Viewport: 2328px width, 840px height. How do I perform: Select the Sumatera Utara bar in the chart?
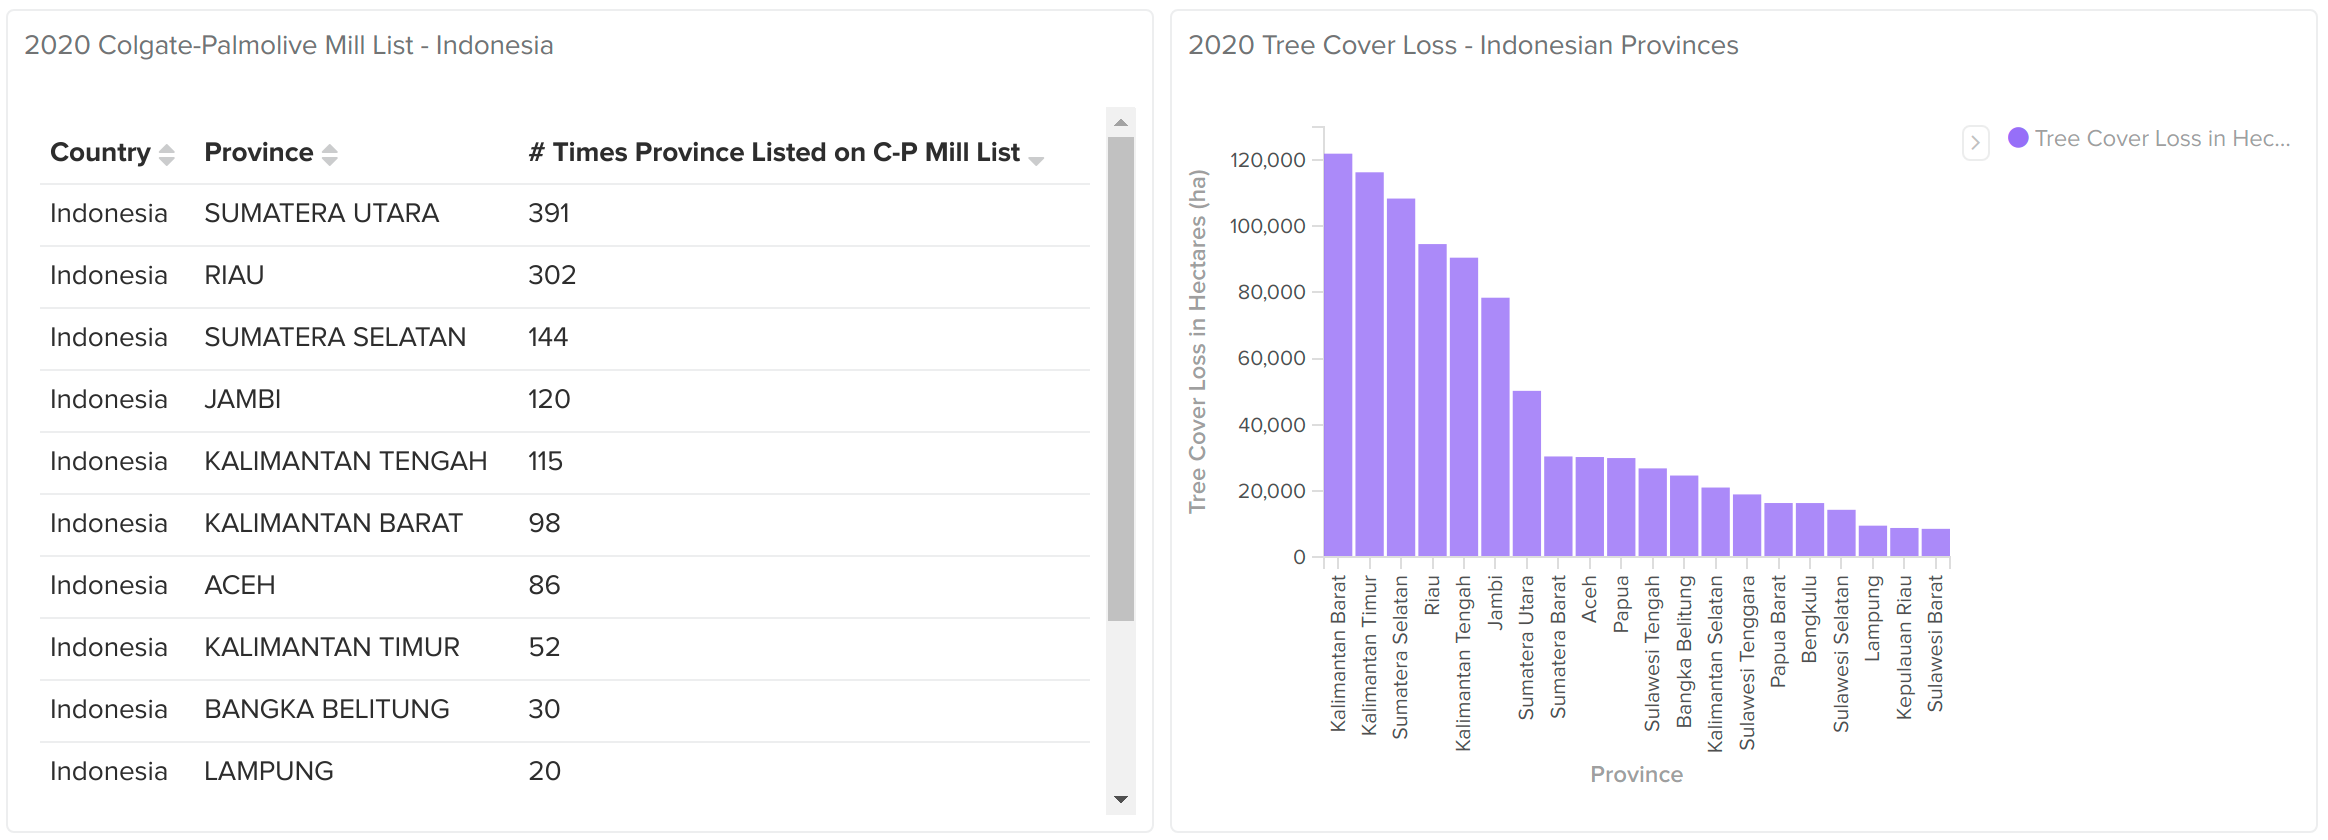coord(1527,474)
